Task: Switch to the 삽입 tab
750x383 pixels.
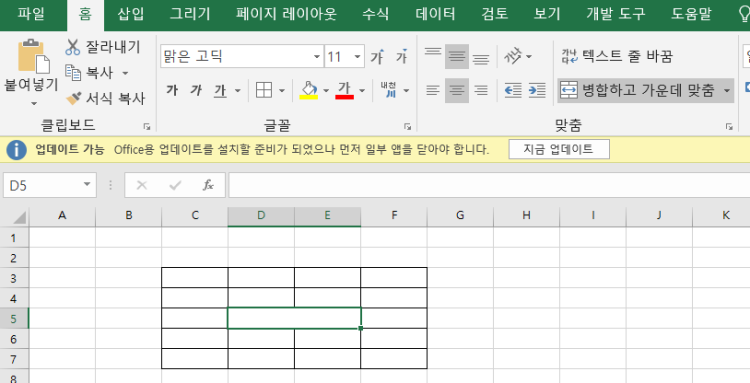Action: pyautogui.click(x=131, y=14)
